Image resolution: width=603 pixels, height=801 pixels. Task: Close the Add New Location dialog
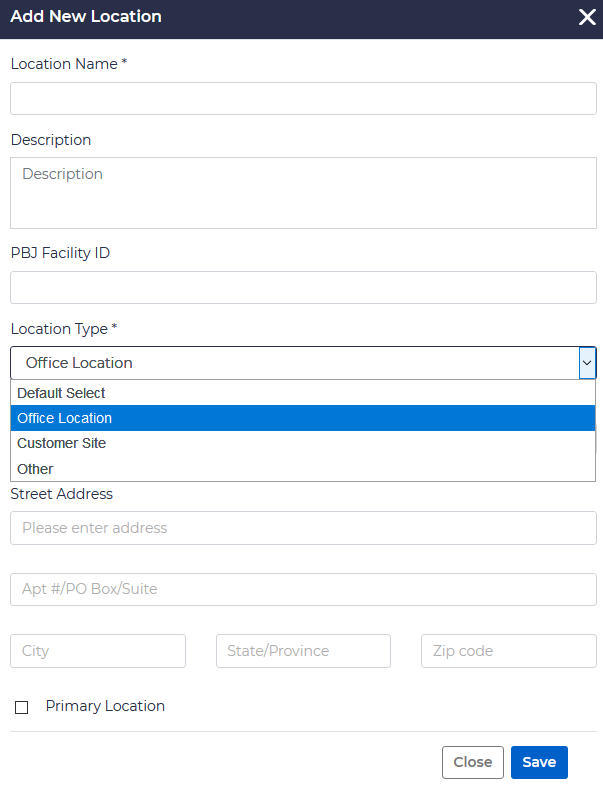pos(586,17)
